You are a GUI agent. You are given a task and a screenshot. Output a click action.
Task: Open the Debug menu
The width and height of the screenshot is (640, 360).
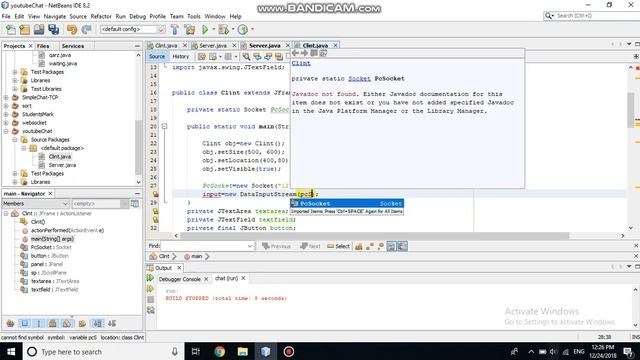tap(138, 16)
